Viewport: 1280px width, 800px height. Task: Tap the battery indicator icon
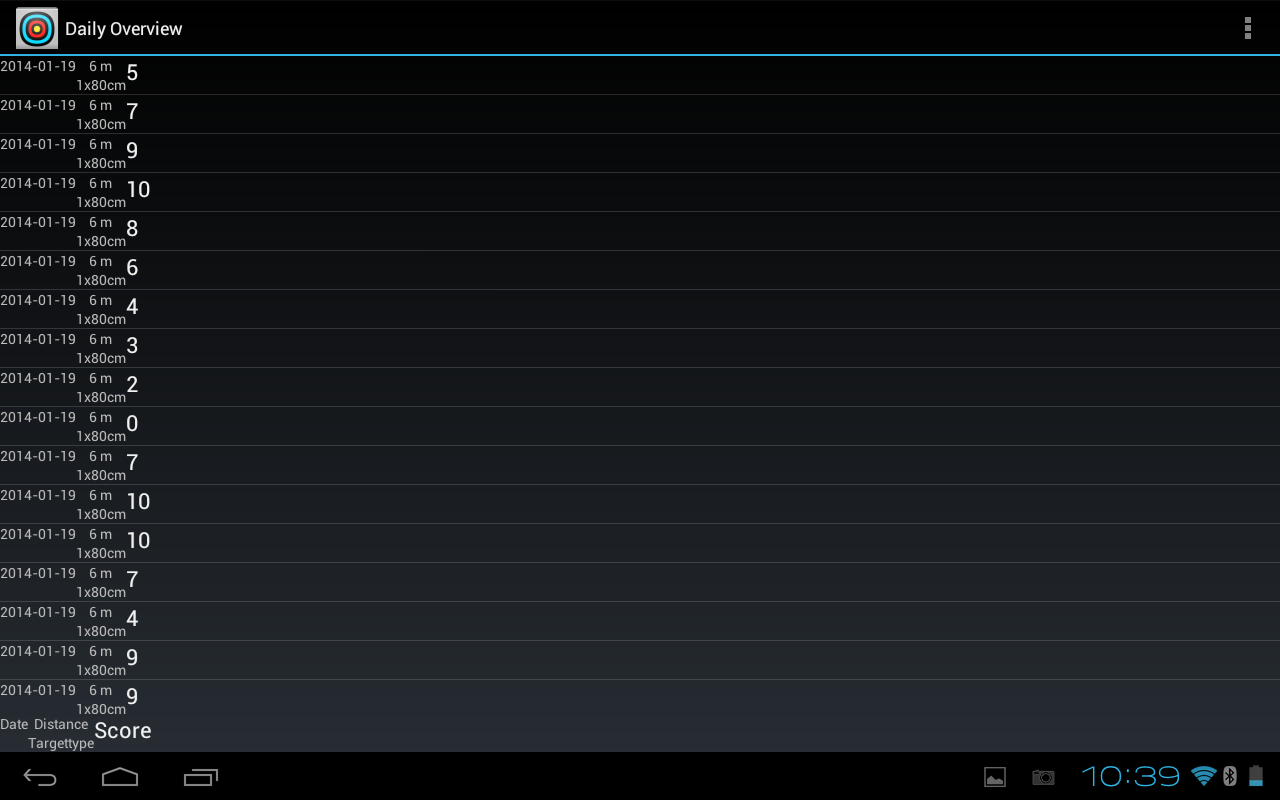[x=1256, y=776]
